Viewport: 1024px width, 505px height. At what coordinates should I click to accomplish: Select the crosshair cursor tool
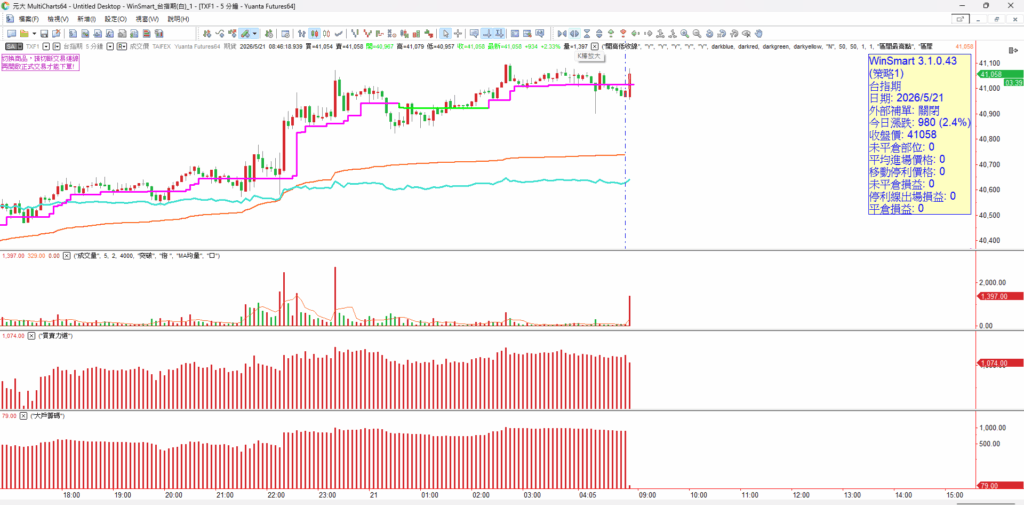coord(458,33)
